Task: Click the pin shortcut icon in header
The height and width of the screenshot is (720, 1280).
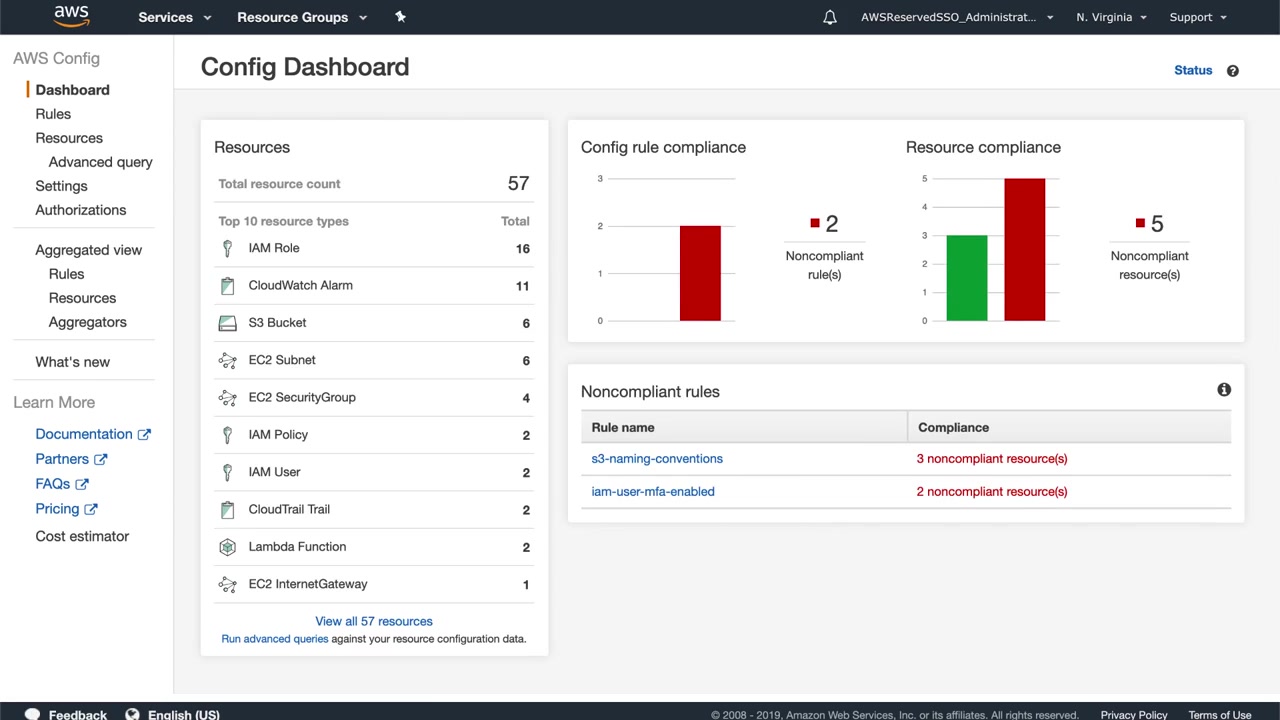Action: coord(400,17)
